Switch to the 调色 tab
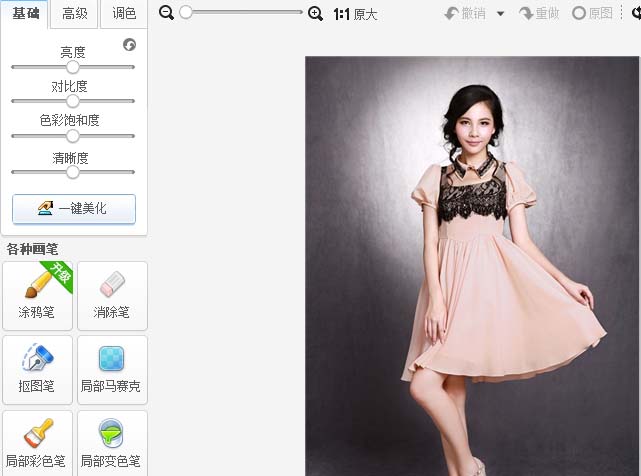Viewport: 641px width, 476px height. point(124,14)
